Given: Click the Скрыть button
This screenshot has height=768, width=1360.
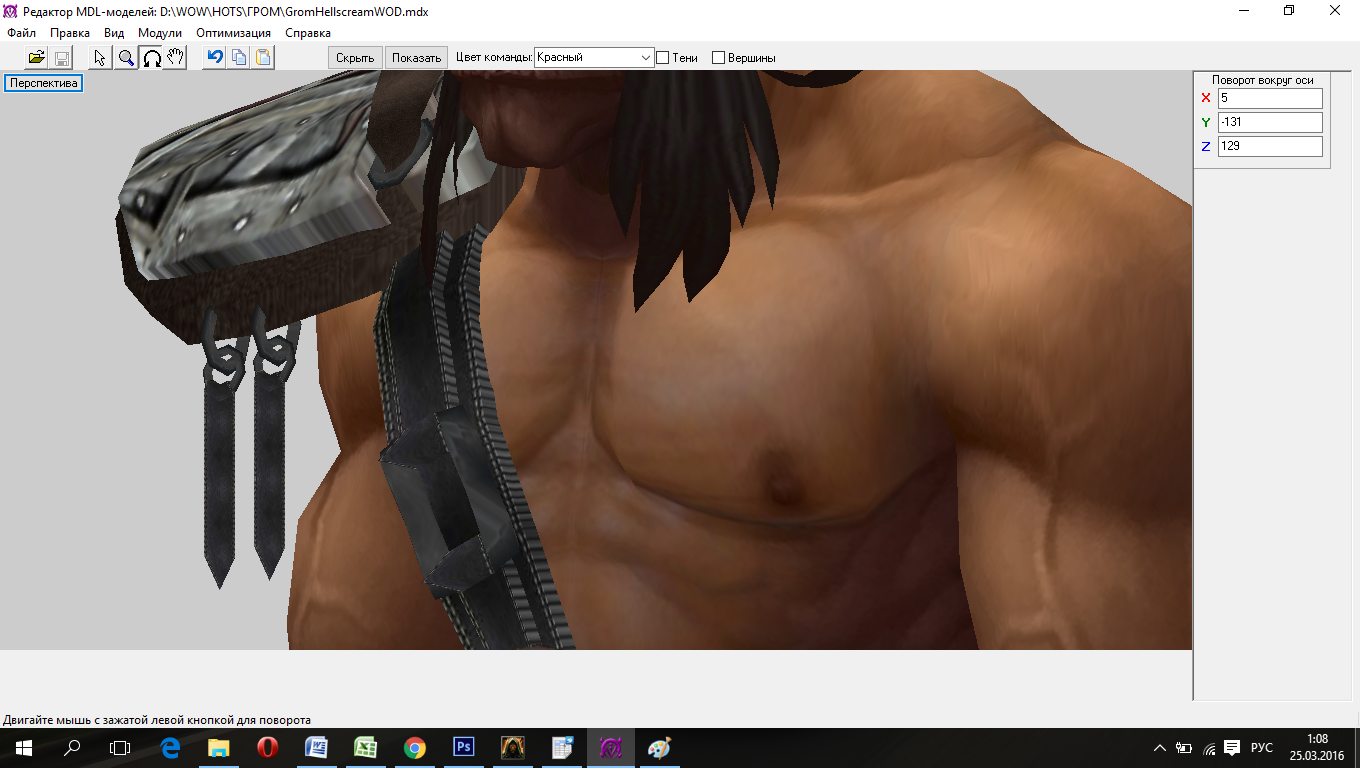Looking at the screenshot, I should coord(355,58).
